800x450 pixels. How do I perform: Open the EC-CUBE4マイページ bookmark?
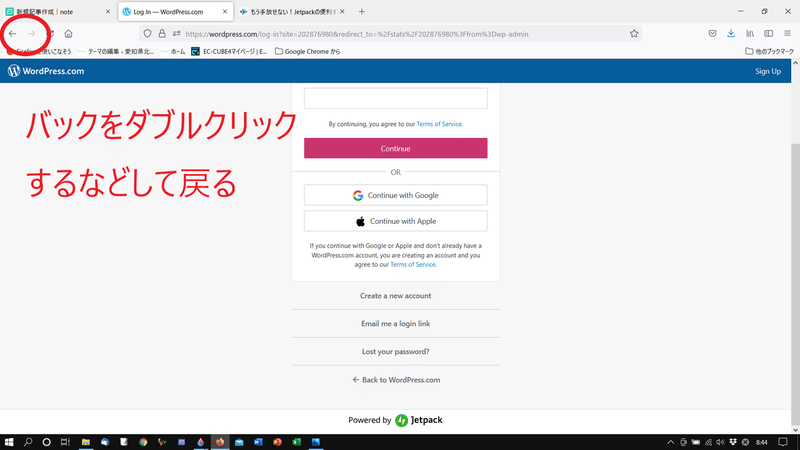(x=230, y=52)
